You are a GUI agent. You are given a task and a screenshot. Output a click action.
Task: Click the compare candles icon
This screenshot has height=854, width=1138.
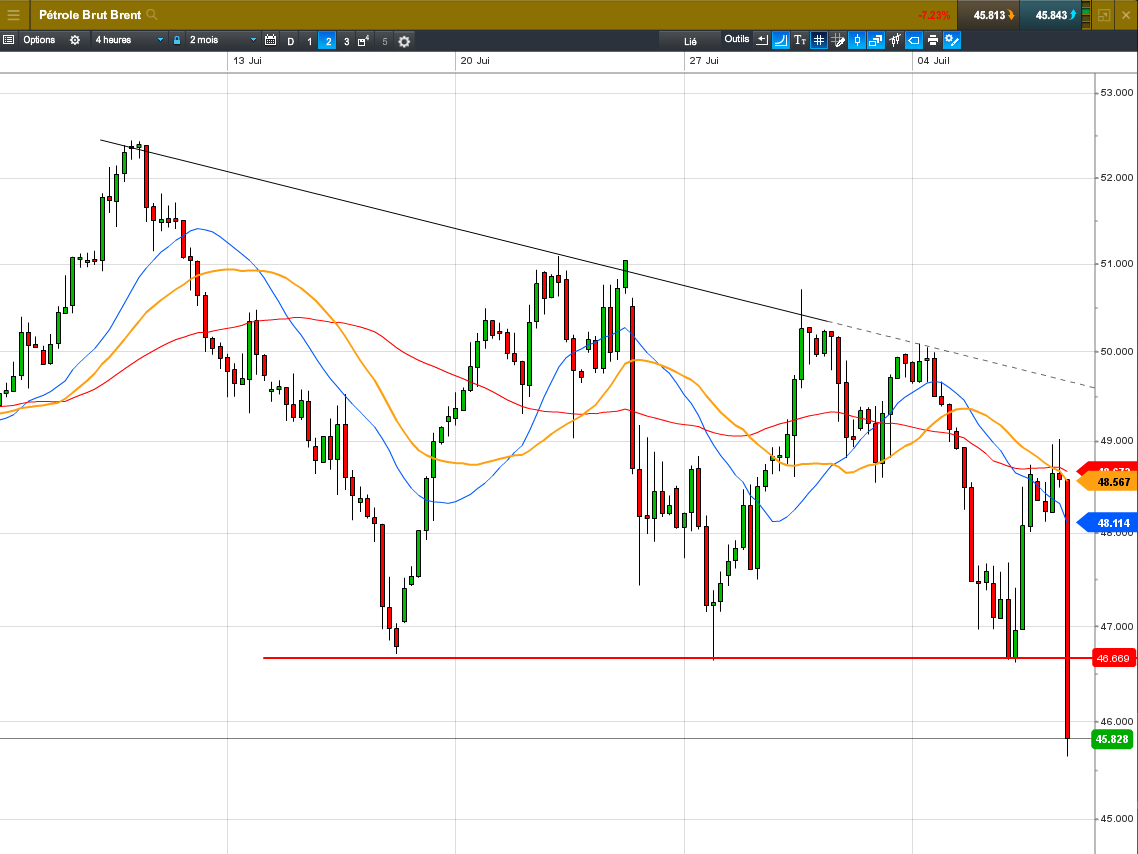coord(894,40)
